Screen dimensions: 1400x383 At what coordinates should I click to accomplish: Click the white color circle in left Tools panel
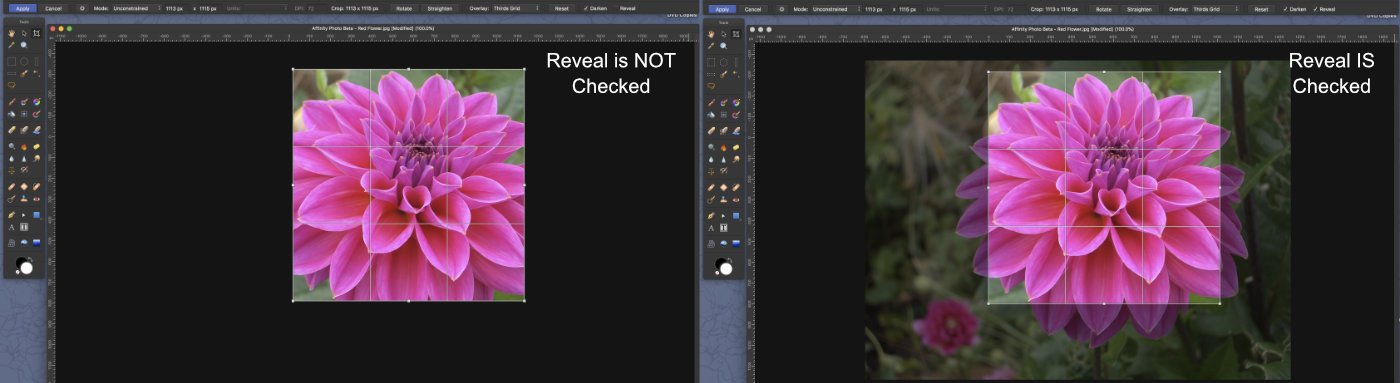pos(26,268)
